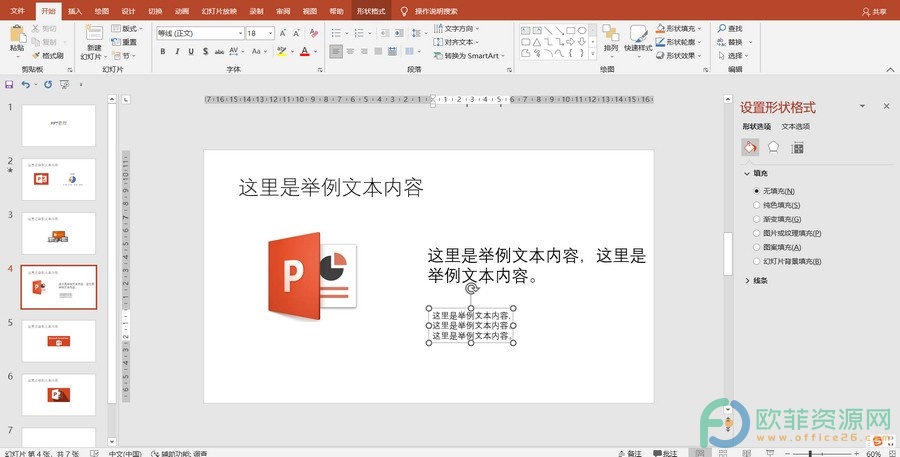Switch to the Insert (插入) tab
Screen dimensions: 900x457
[75, 11]
